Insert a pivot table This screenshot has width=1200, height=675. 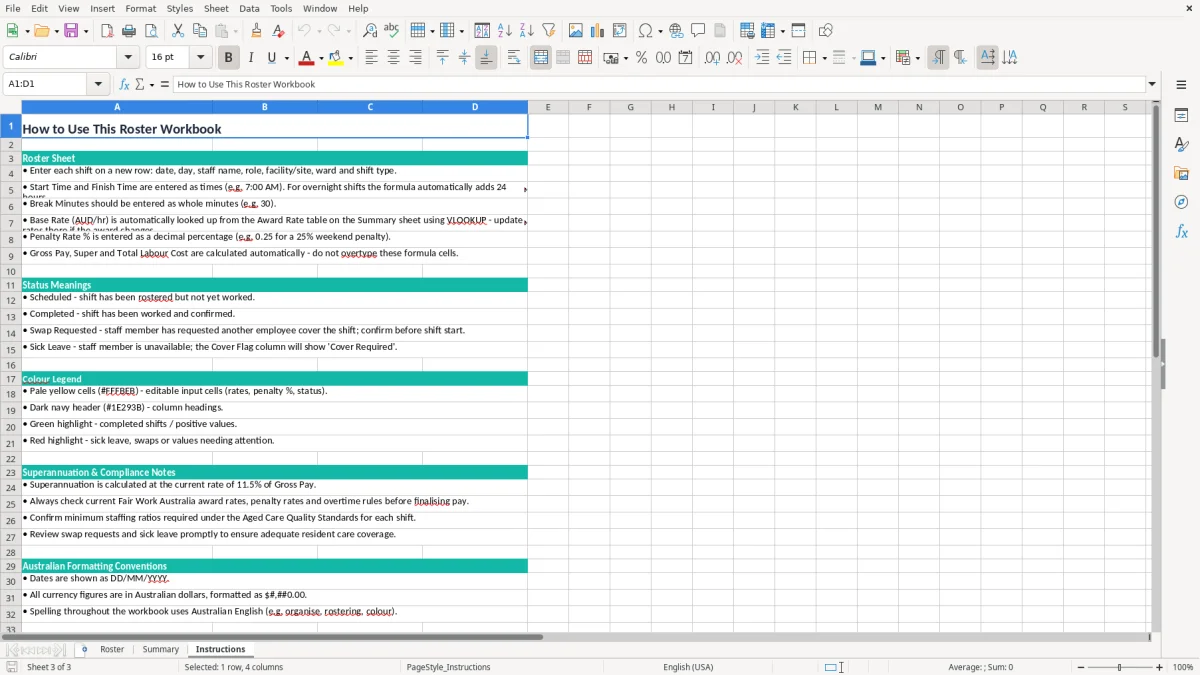(620, 31)
